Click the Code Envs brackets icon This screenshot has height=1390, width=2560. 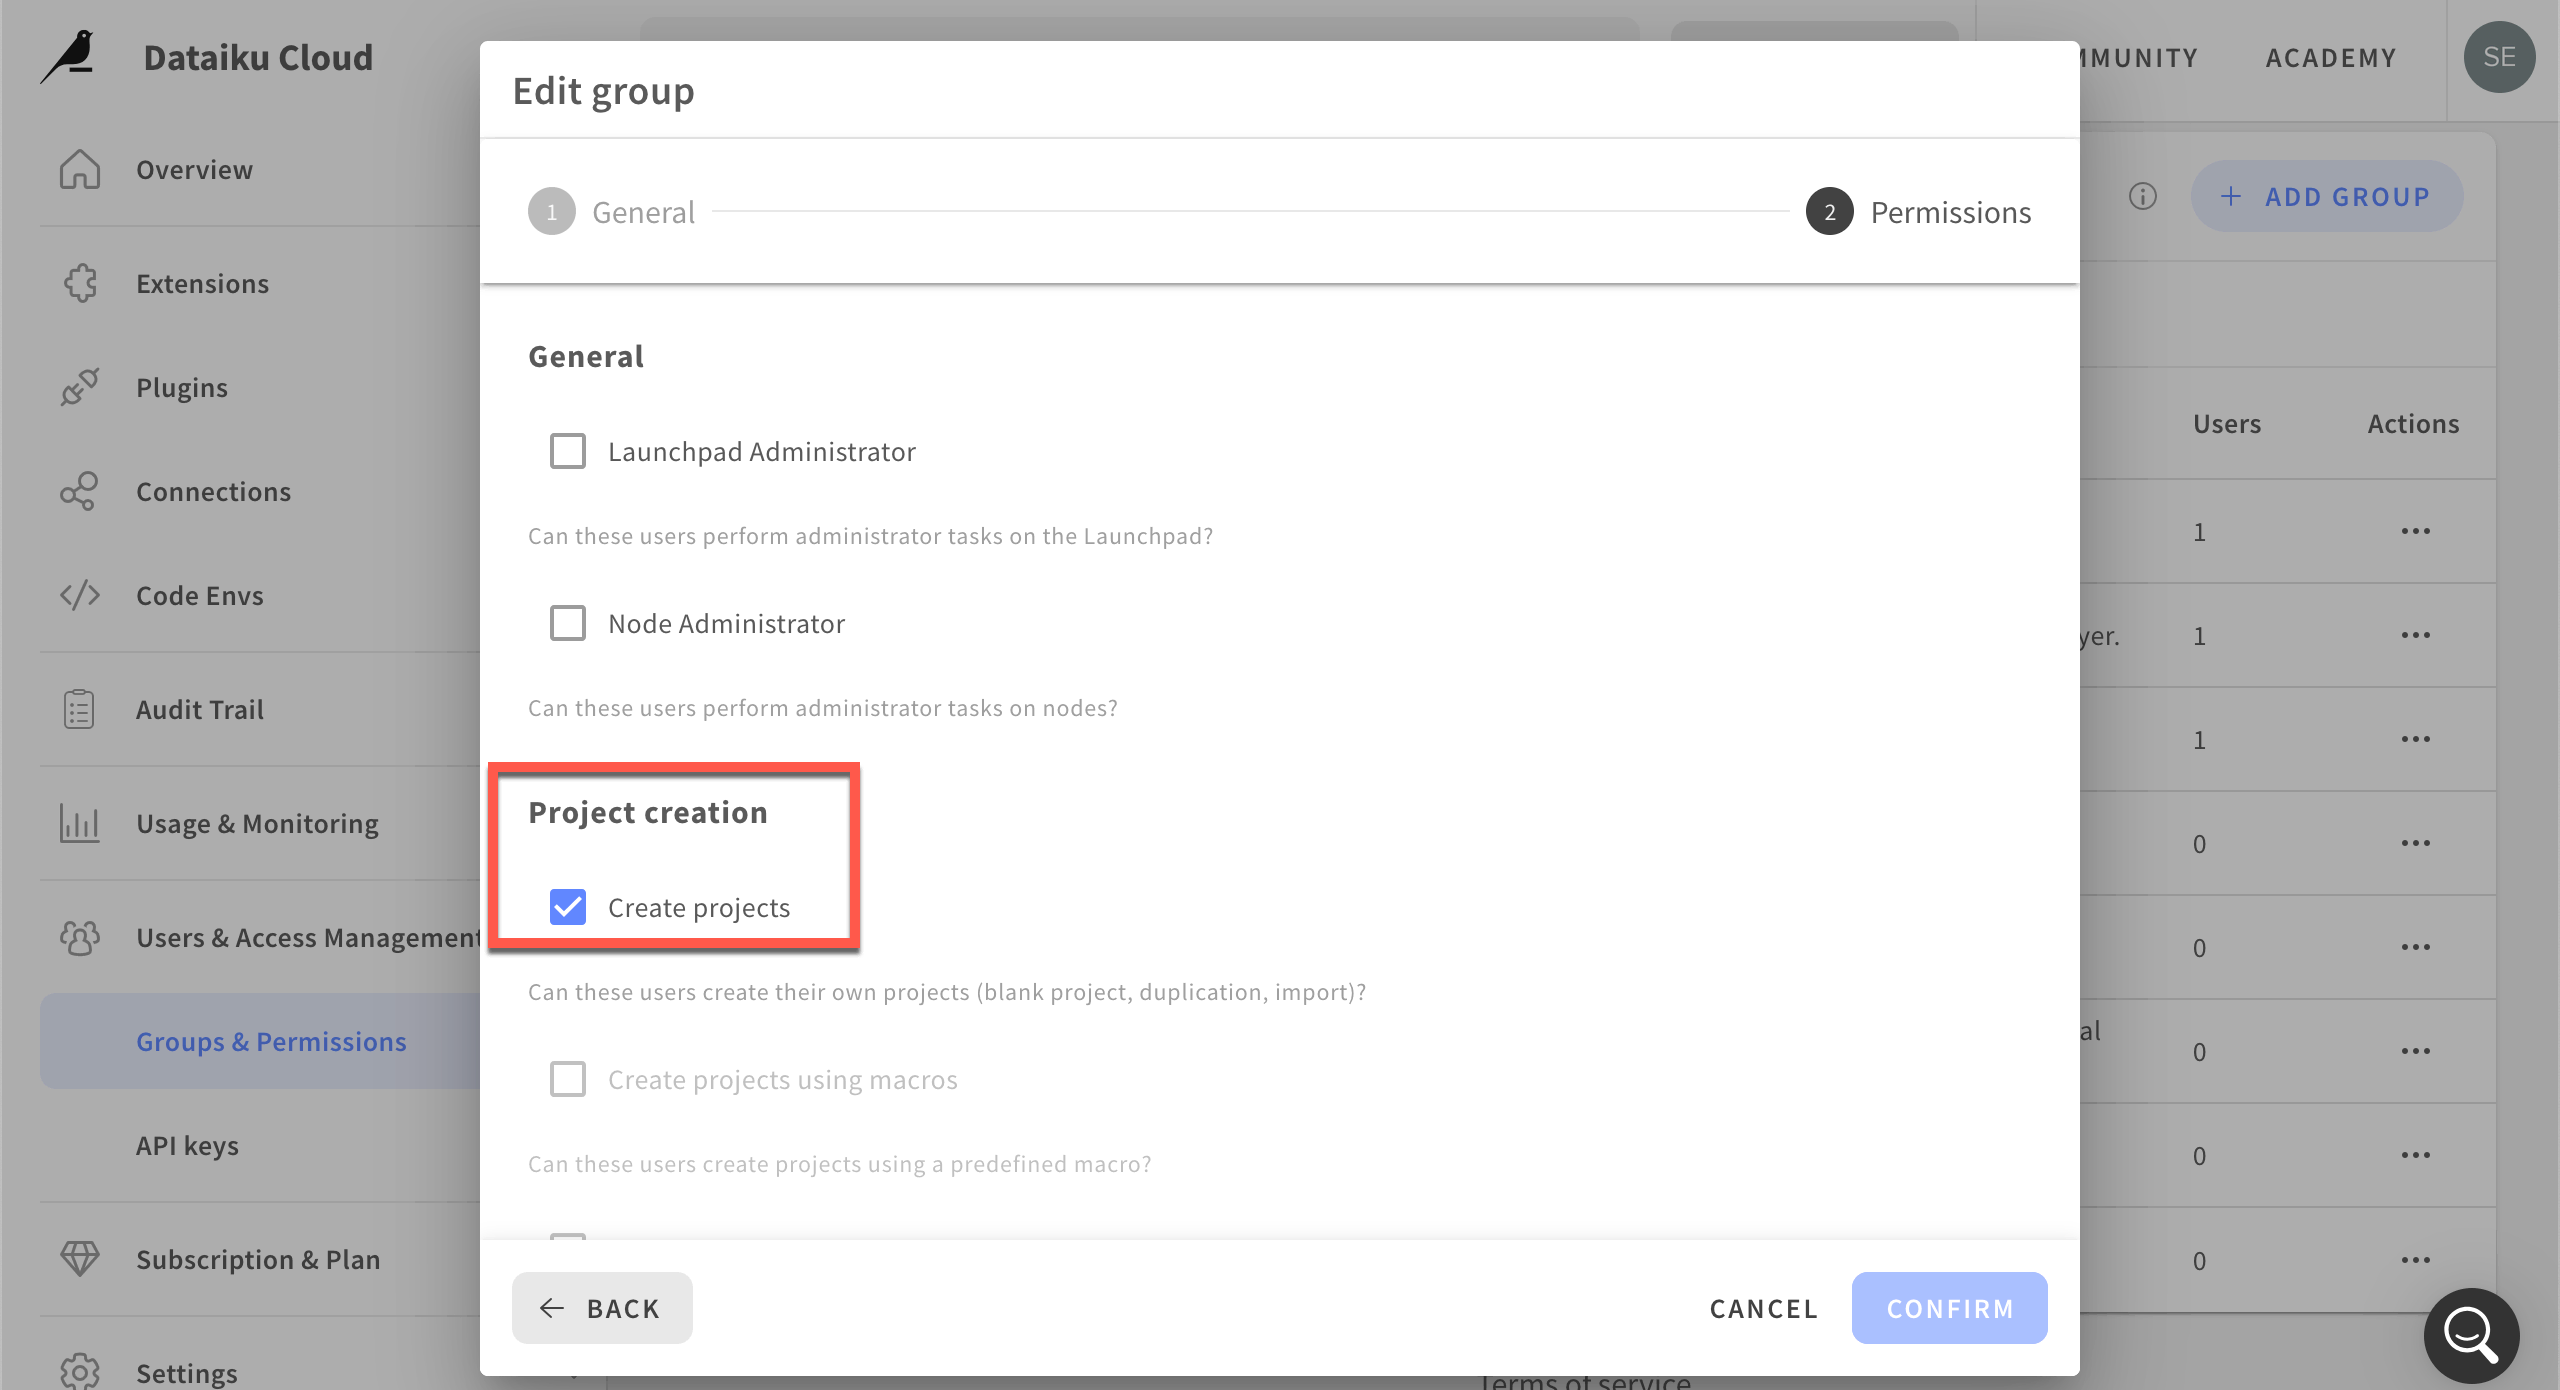pyautogui.click(x=80, y=595)
